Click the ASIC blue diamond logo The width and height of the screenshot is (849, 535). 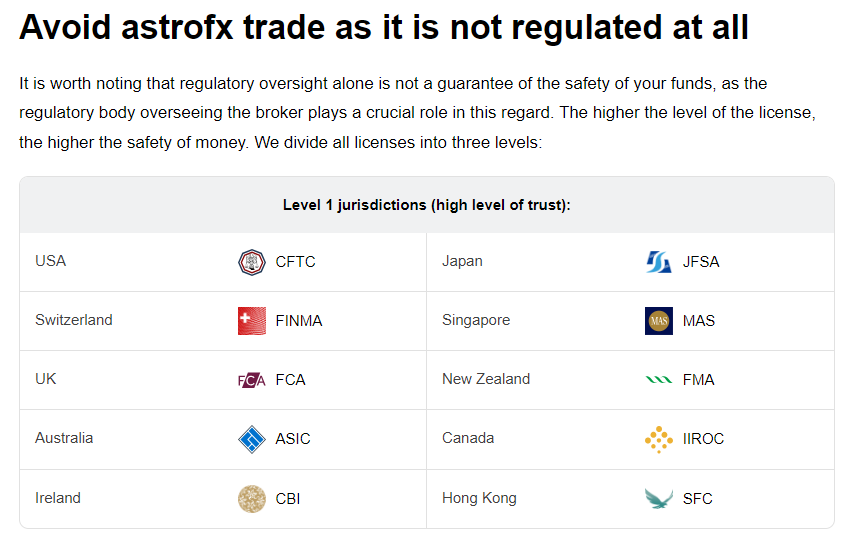pos(252,439)
